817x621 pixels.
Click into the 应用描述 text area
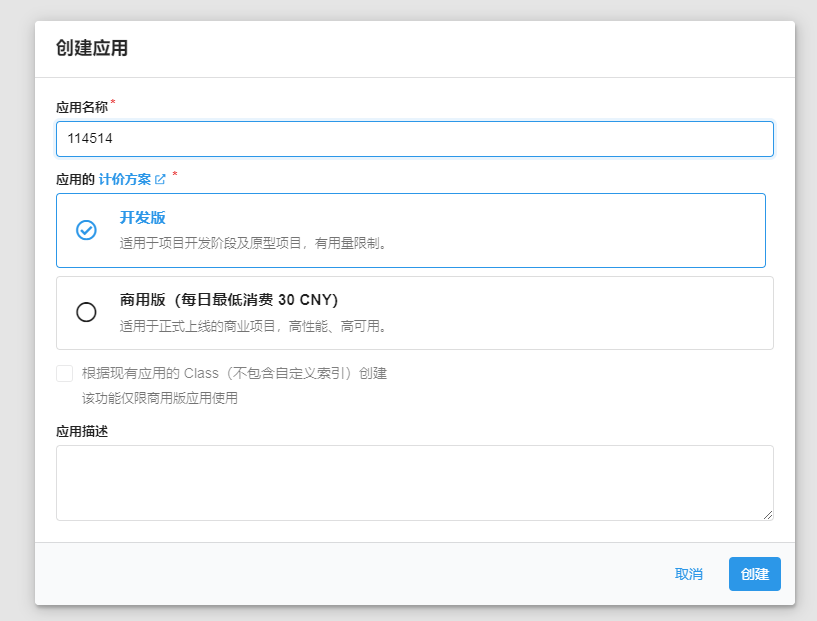click(x=414, y=482)
